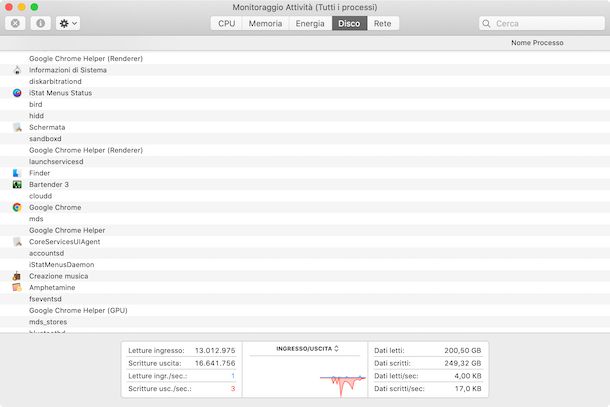Click the Schermata app icon
Viewport: 610px width, 407px height.
tap(17, 127)
